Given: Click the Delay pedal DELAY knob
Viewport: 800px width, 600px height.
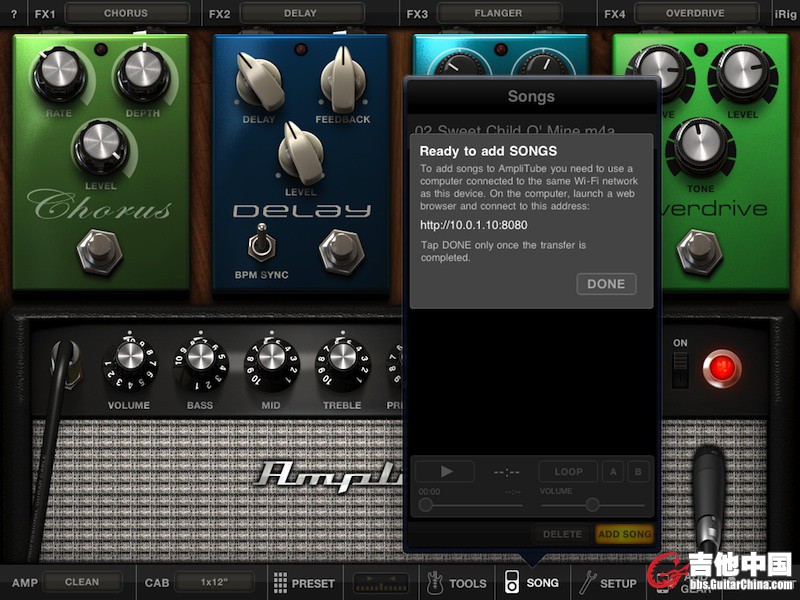Looking at the screenshot, I should tap(259, 82).
